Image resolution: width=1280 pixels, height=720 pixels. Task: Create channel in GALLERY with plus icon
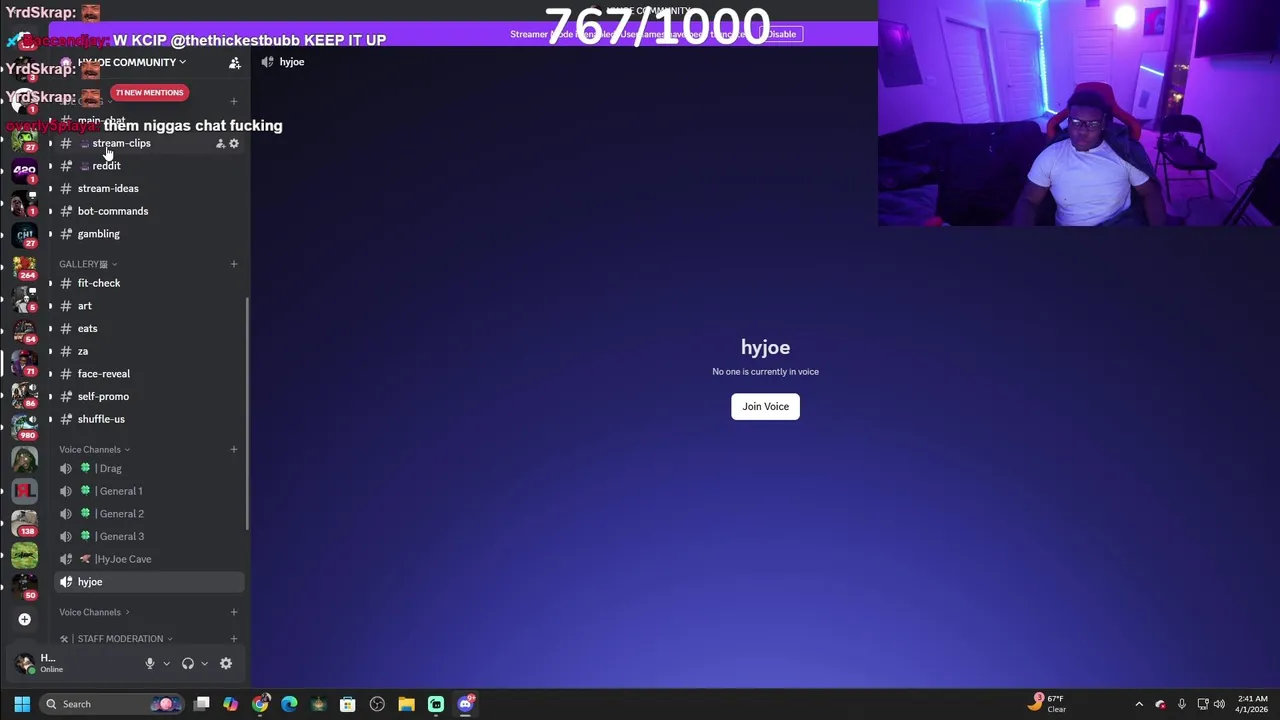(x=234, y=264)
